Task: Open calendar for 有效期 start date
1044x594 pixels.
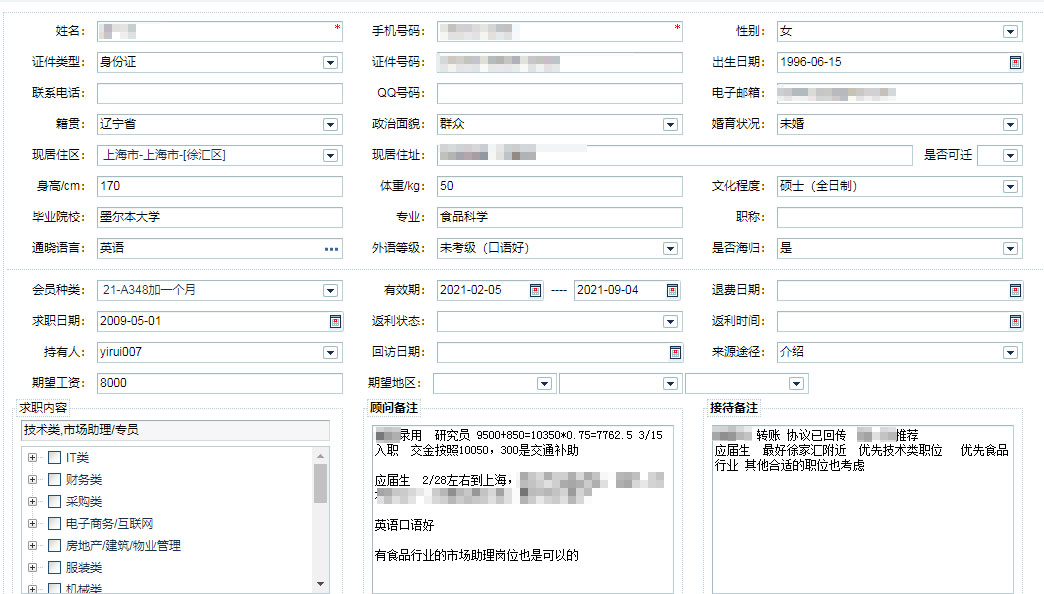Action: 535,290
